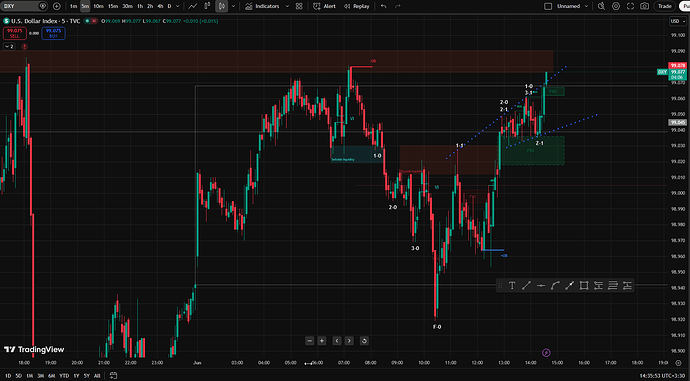Select the Arrow line tool in floating toolbar

(x=569, y=286)
